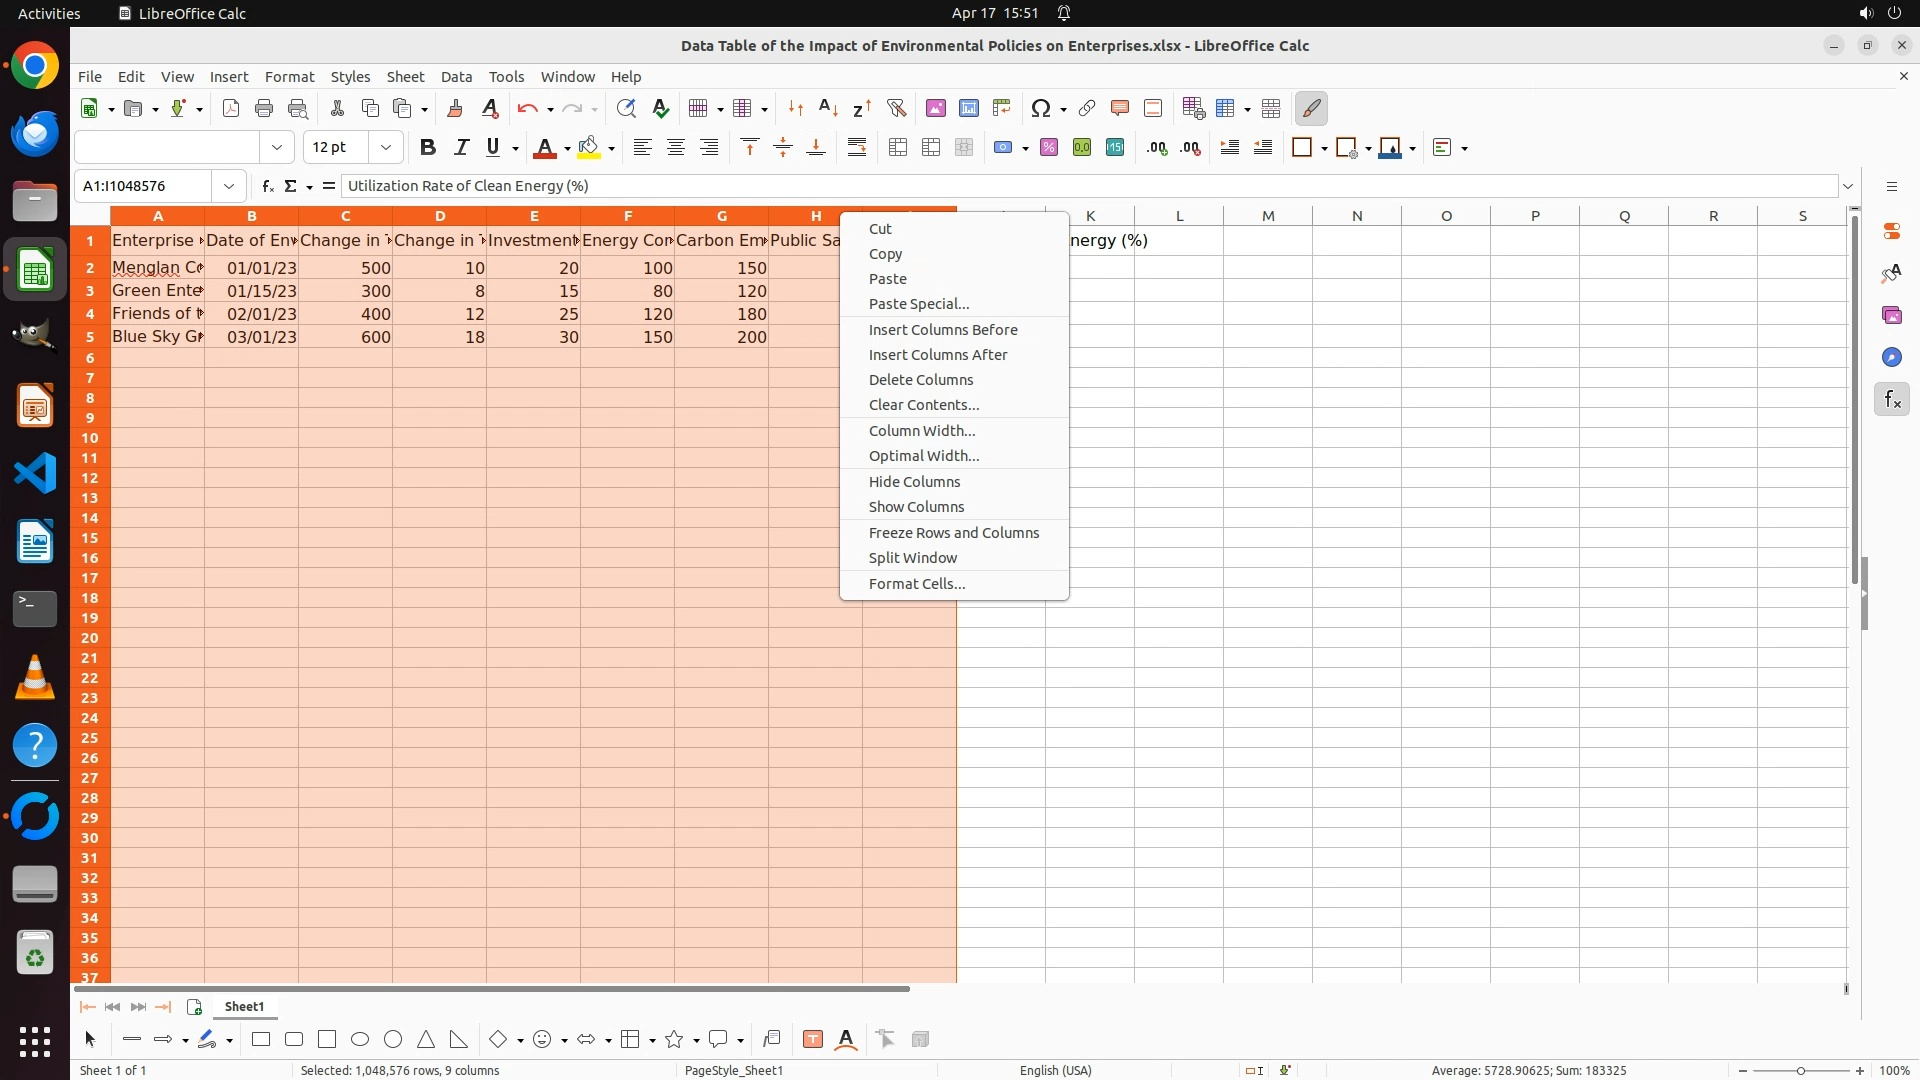Toggle Italic formatting
Screen dimensions: 1920x1080
[461, 147]
